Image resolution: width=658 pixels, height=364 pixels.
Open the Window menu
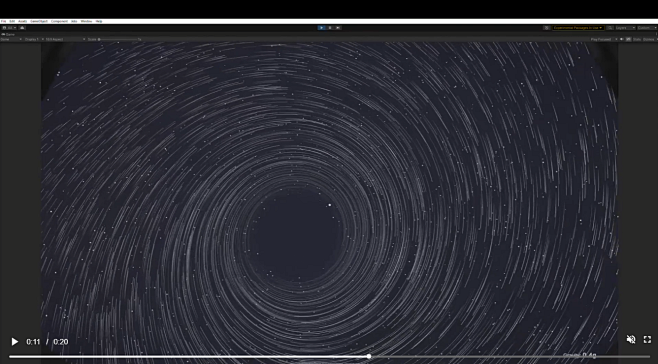(x=86, y=21)
